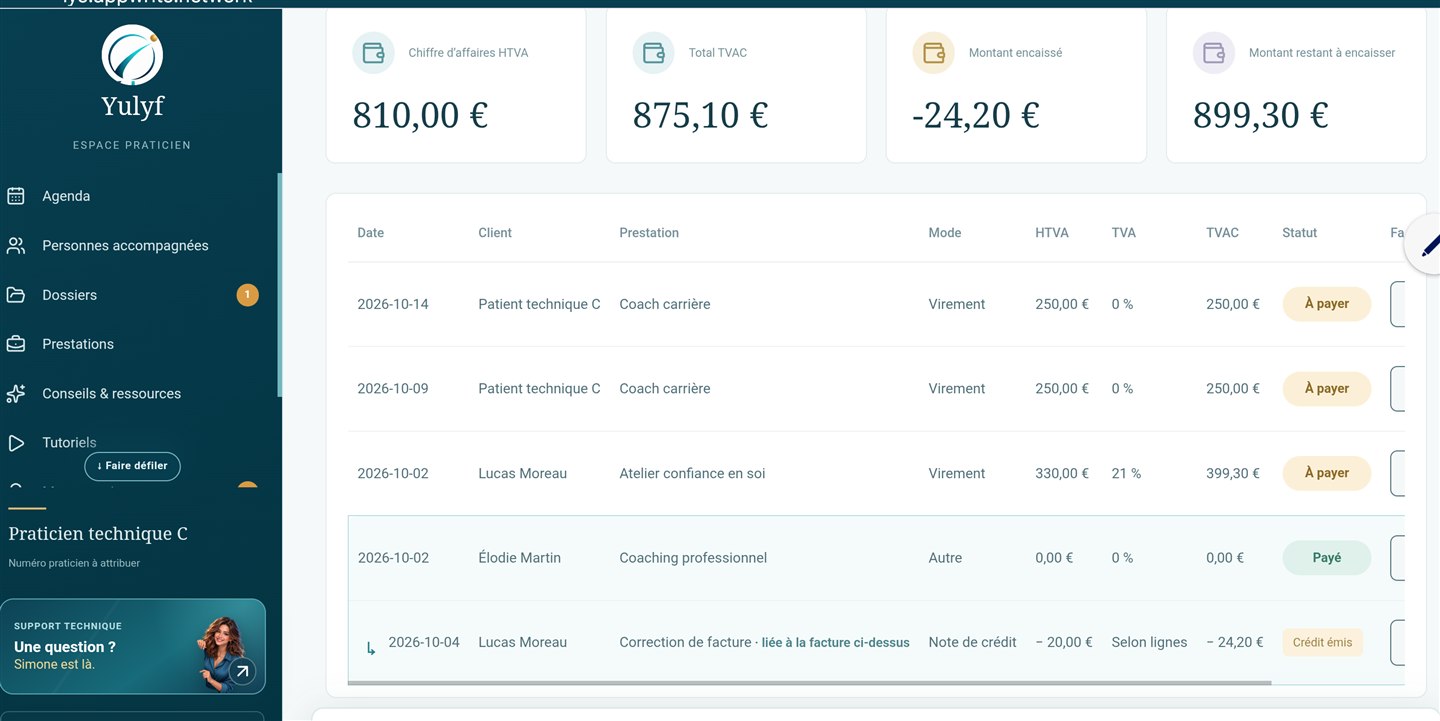Click the wallet icon beside Total TVAC
This screenshot has height=721, width=1440.
pyautogui.click(x=653, y=53)
